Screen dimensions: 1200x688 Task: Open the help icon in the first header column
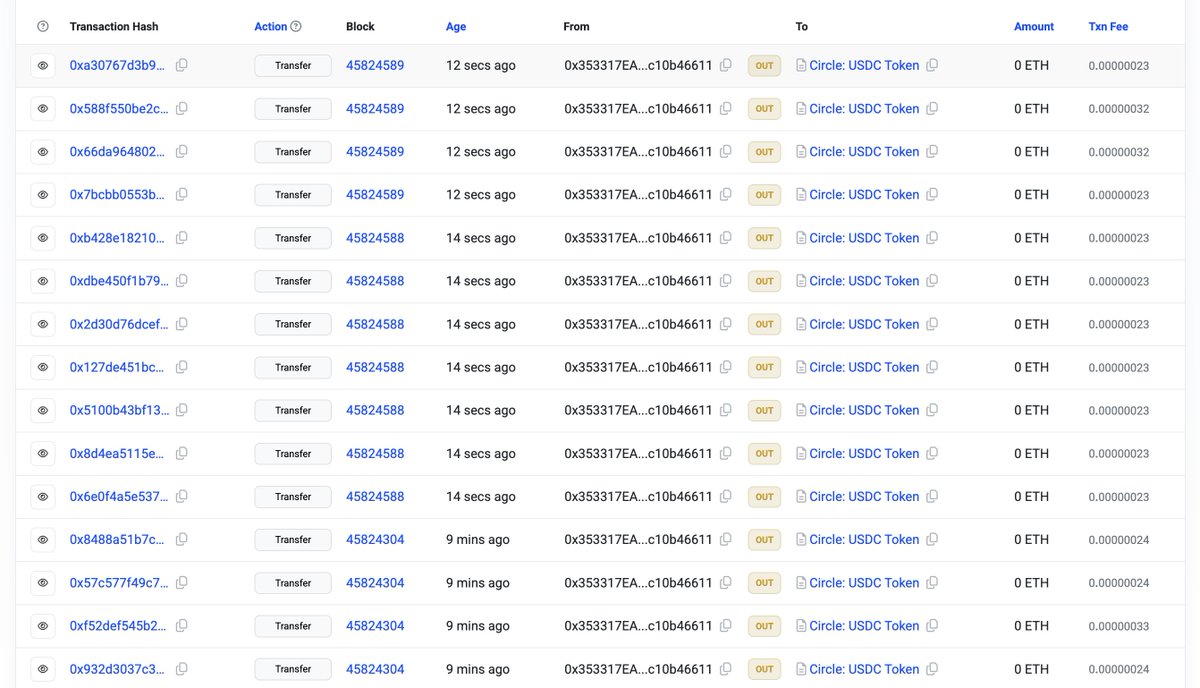(43, 26)
